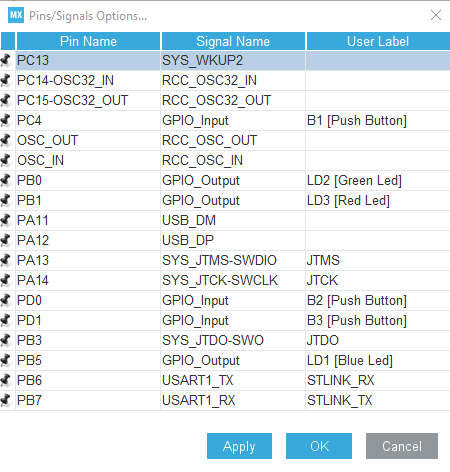Toggle the pin icon for OSC_OUT row
This screenshot has width=450, height=472.
click(x=5, y=140)
